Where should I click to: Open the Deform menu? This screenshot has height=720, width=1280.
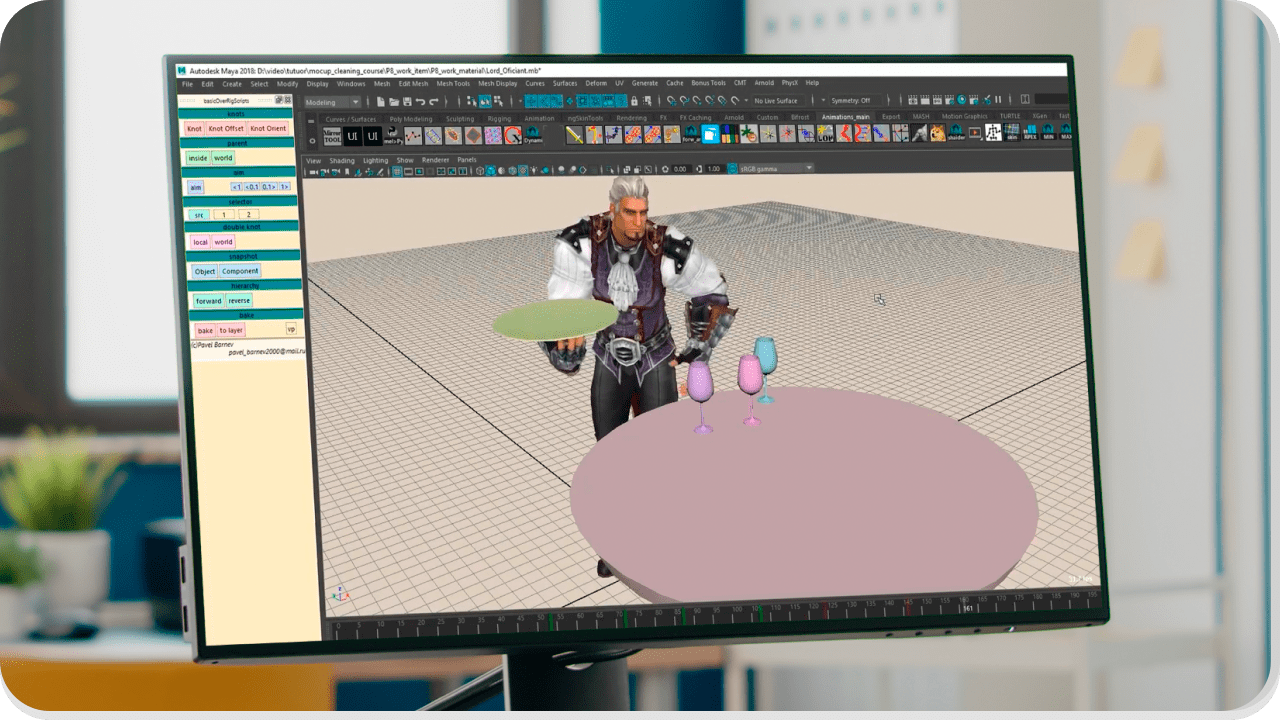596,84
